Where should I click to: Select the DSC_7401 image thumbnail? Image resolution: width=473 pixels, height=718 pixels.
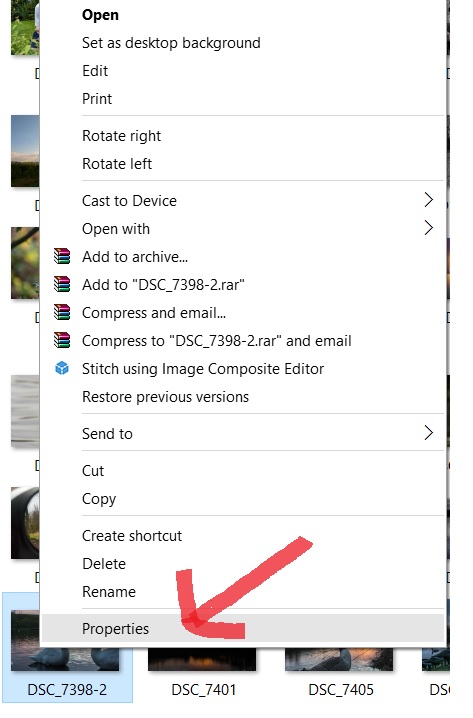click(202, 659)
